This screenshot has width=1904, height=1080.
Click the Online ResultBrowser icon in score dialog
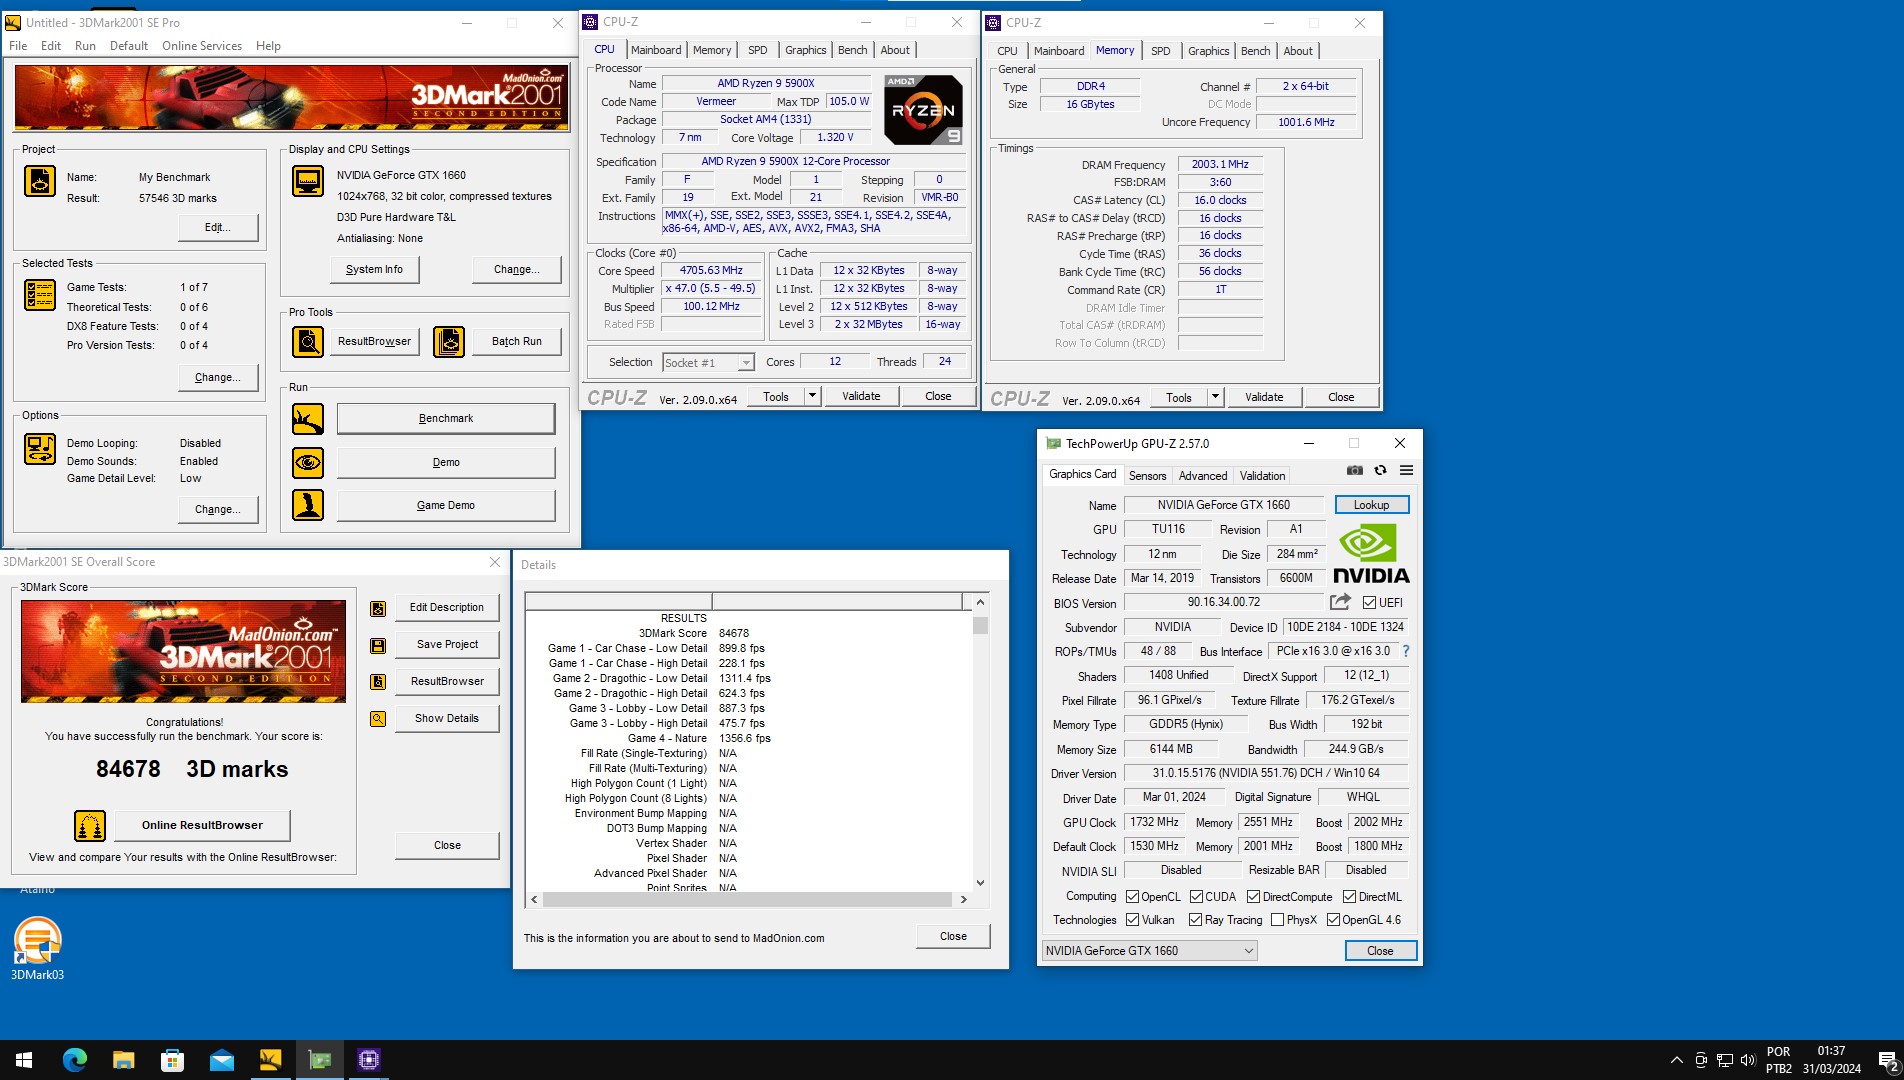[x=90, y=826]
